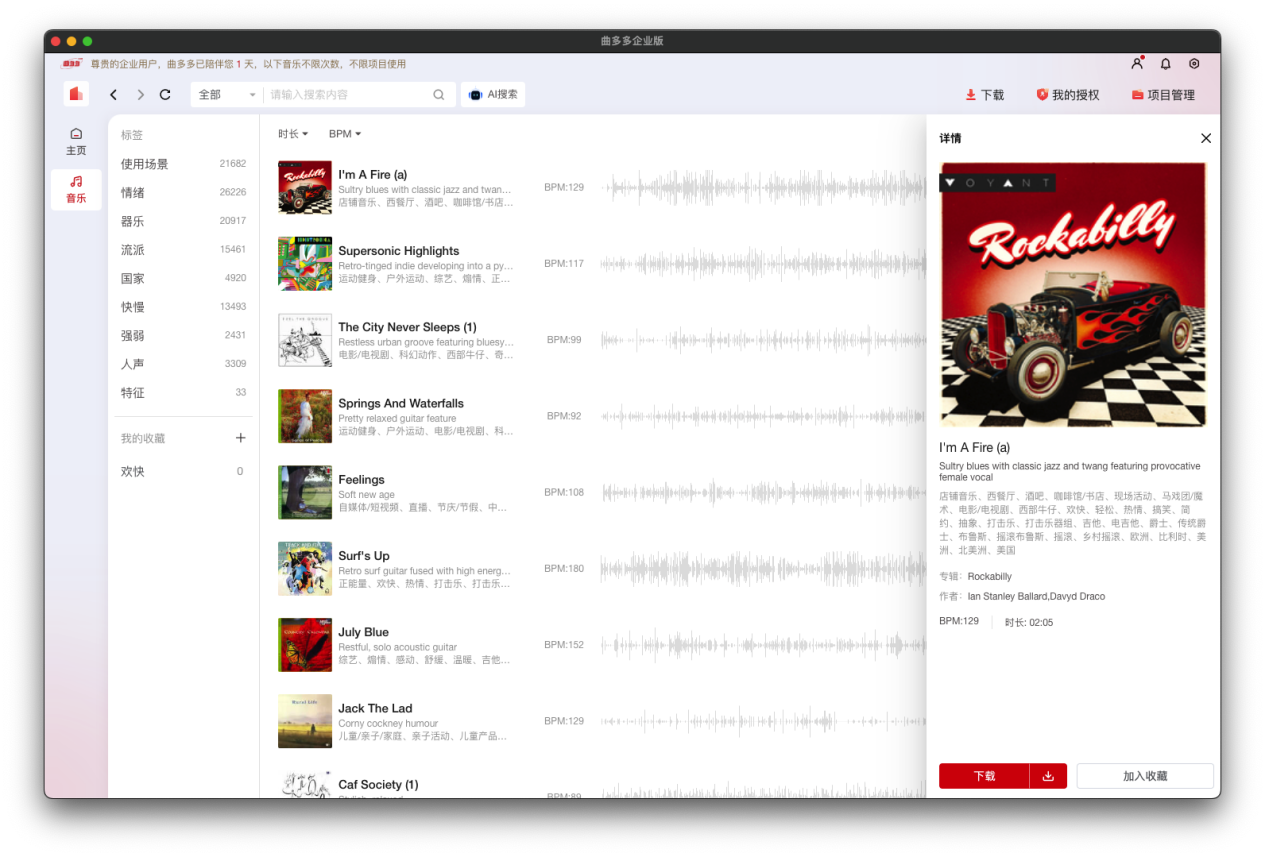The height and width of the screenshot is (857, 1265).
Task: Select track title July Blue
Action: 363,632
